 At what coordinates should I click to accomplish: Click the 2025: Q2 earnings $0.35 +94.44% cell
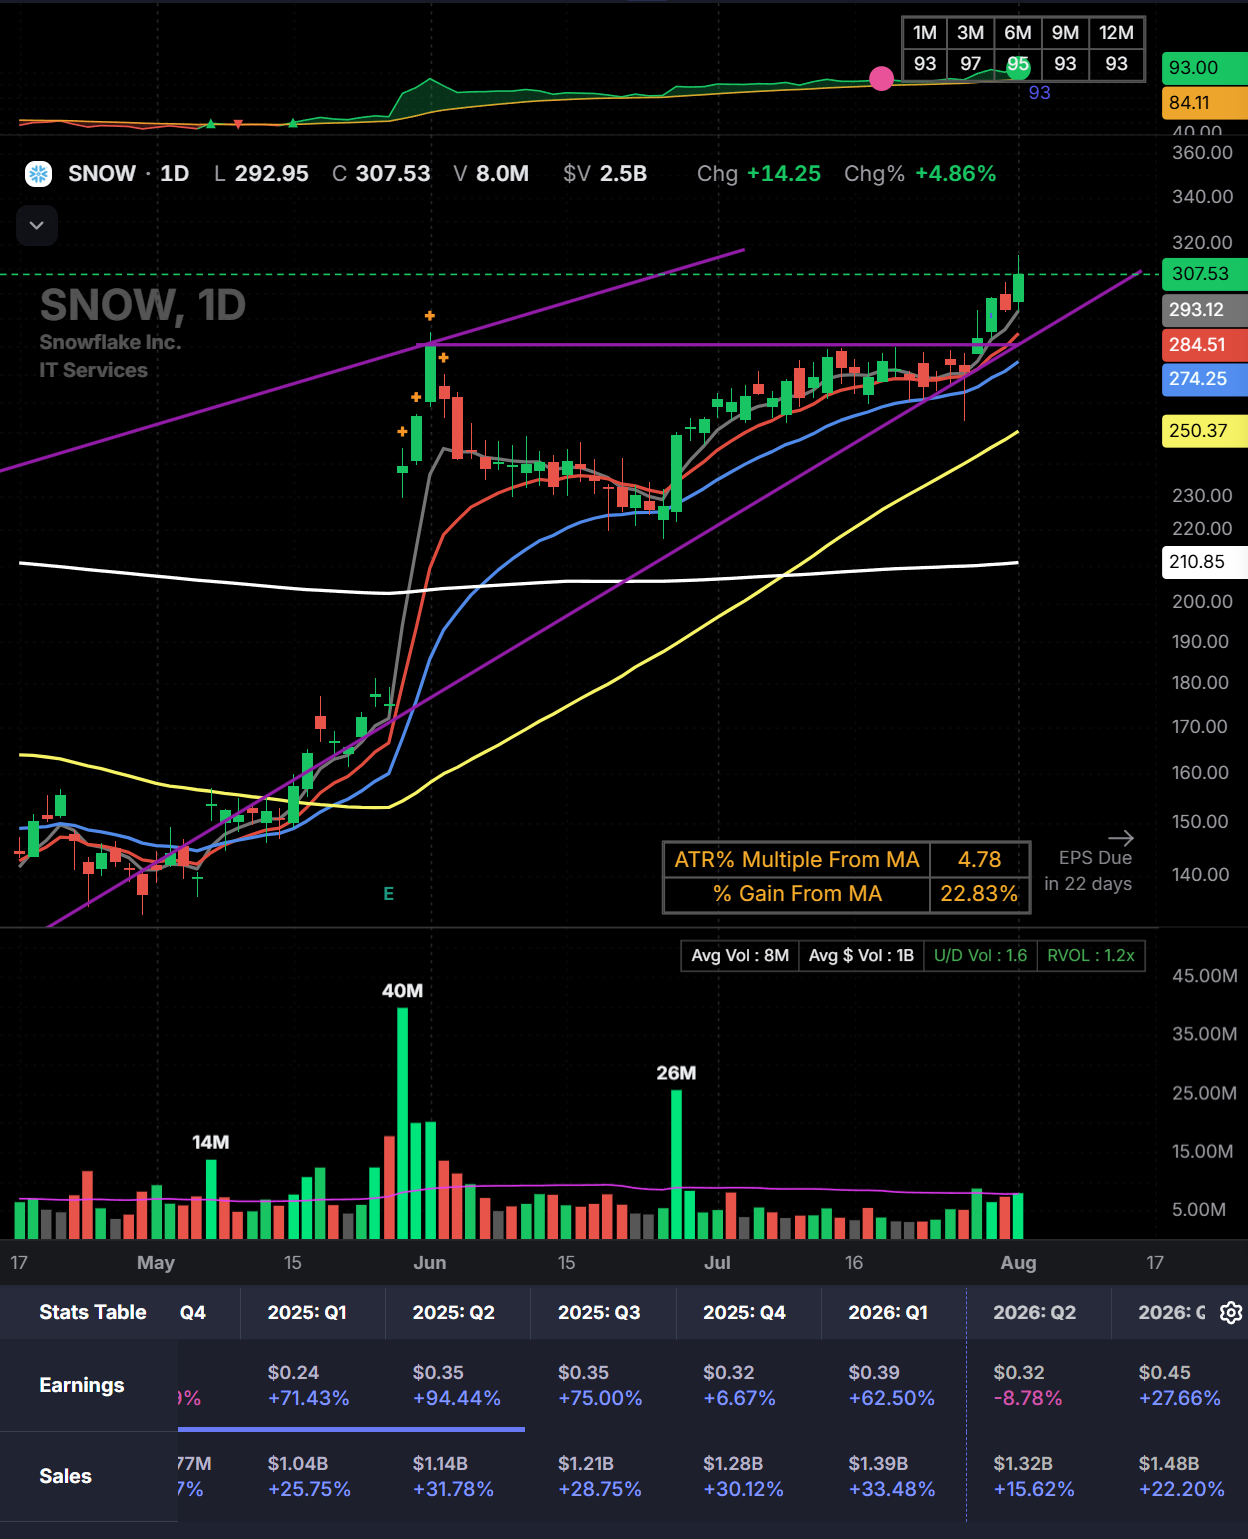tap(456, 1385)
